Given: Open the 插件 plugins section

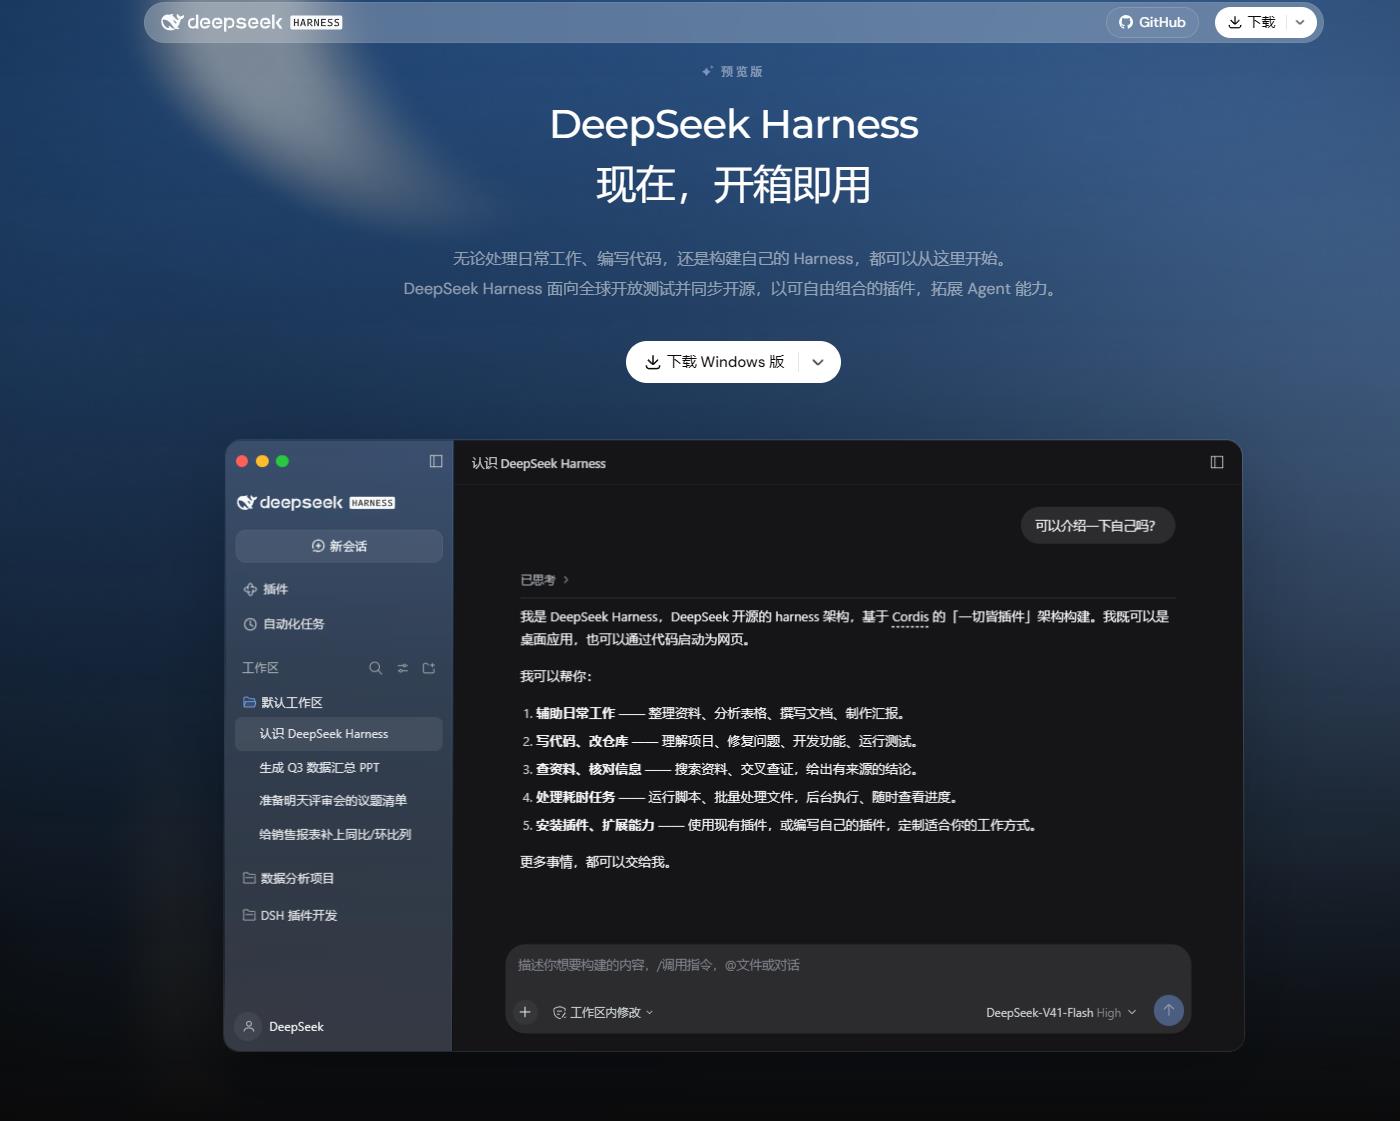Looking at the screenshot, I should pyautogui.click(x=339, y=589).
